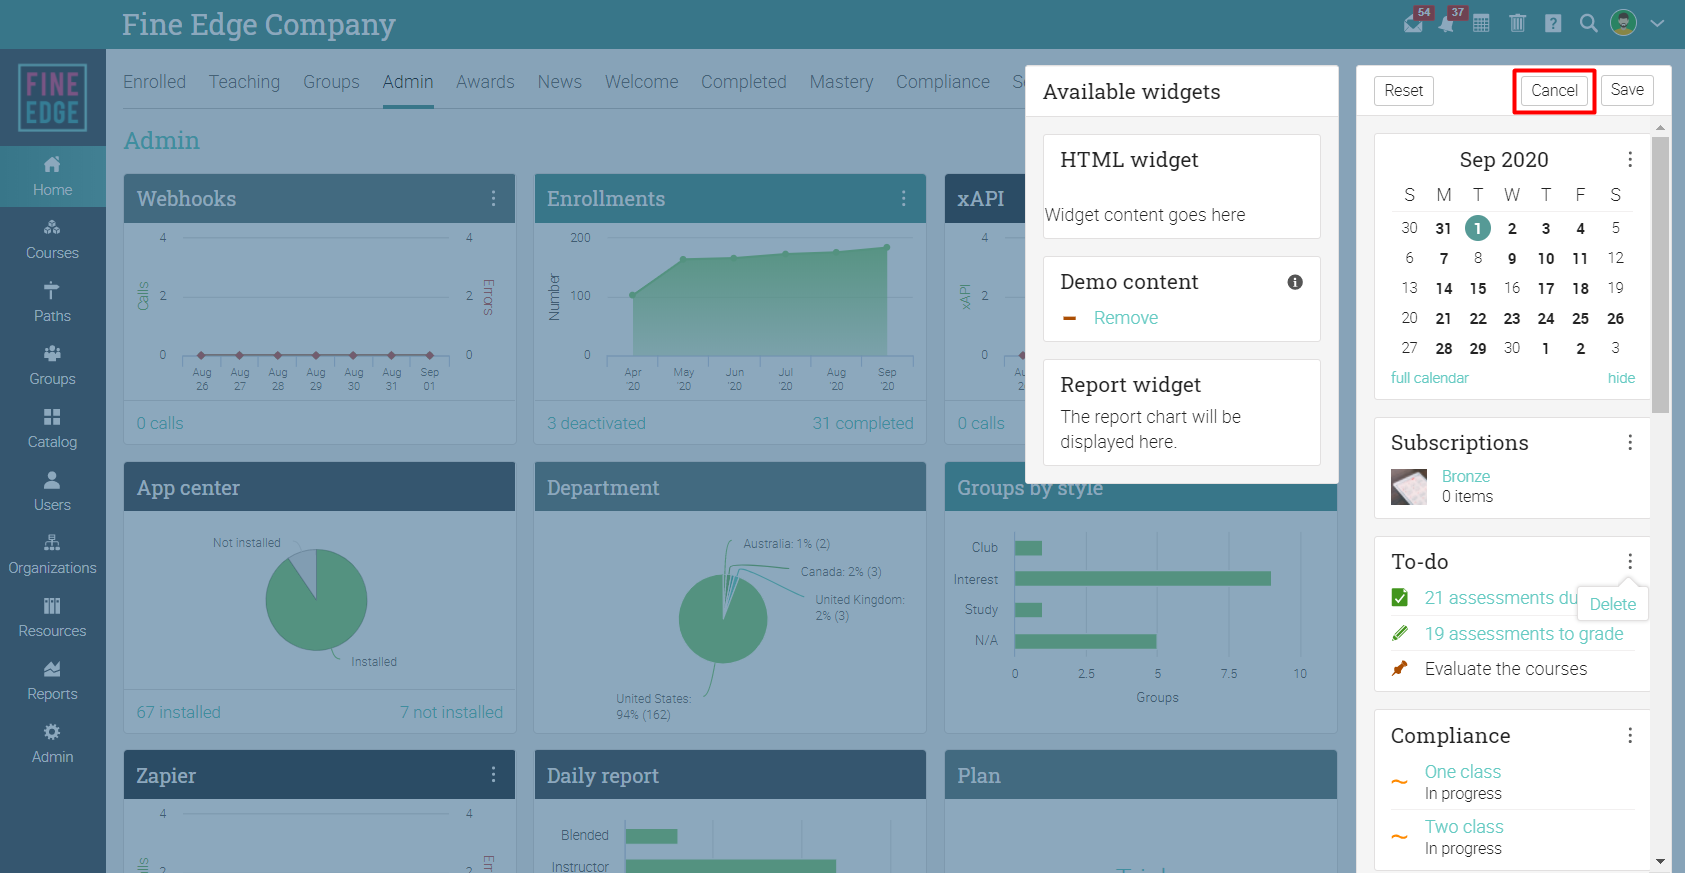This screenshot has height=873, width=1685.
Task: Open the notifications bell icon
Action: tap(1446, 24)
